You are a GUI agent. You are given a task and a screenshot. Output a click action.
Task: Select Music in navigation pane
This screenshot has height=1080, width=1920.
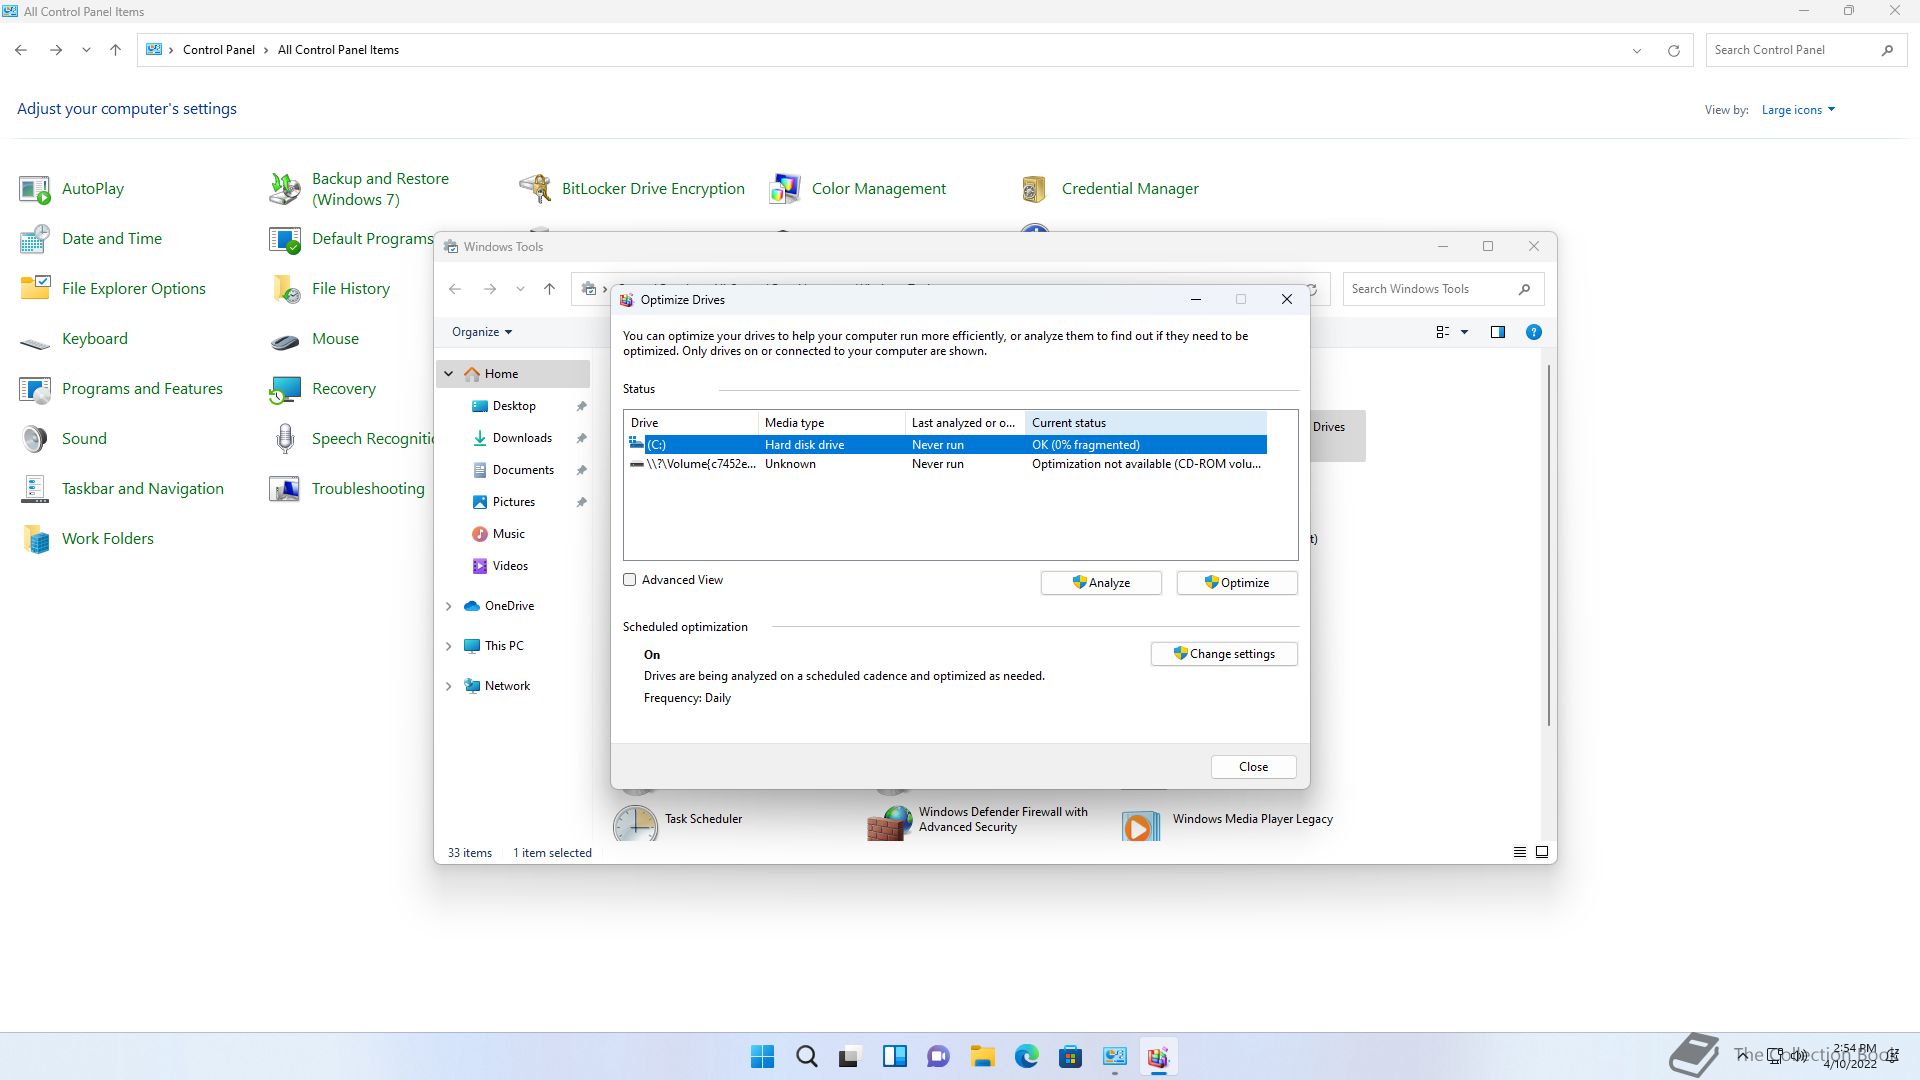click(x=508, y=534)
